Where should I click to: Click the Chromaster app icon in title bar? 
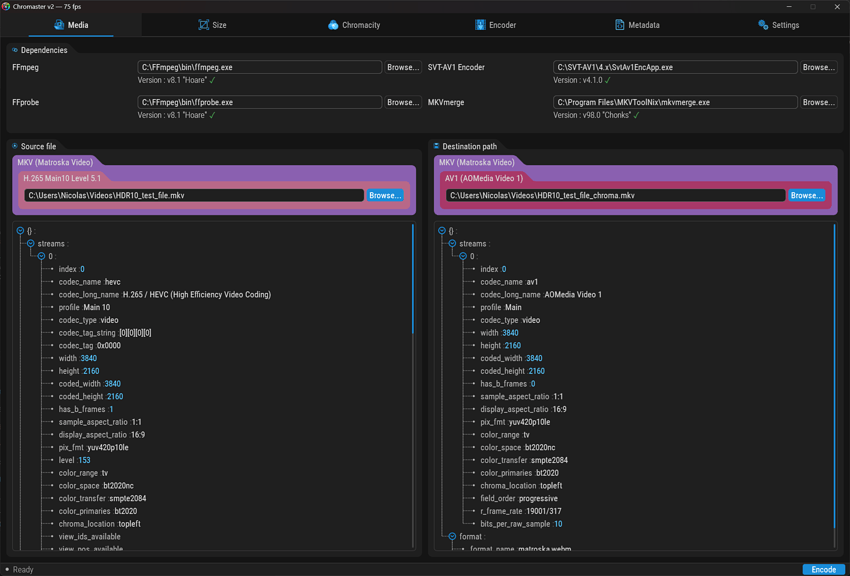tap(6, 7)
